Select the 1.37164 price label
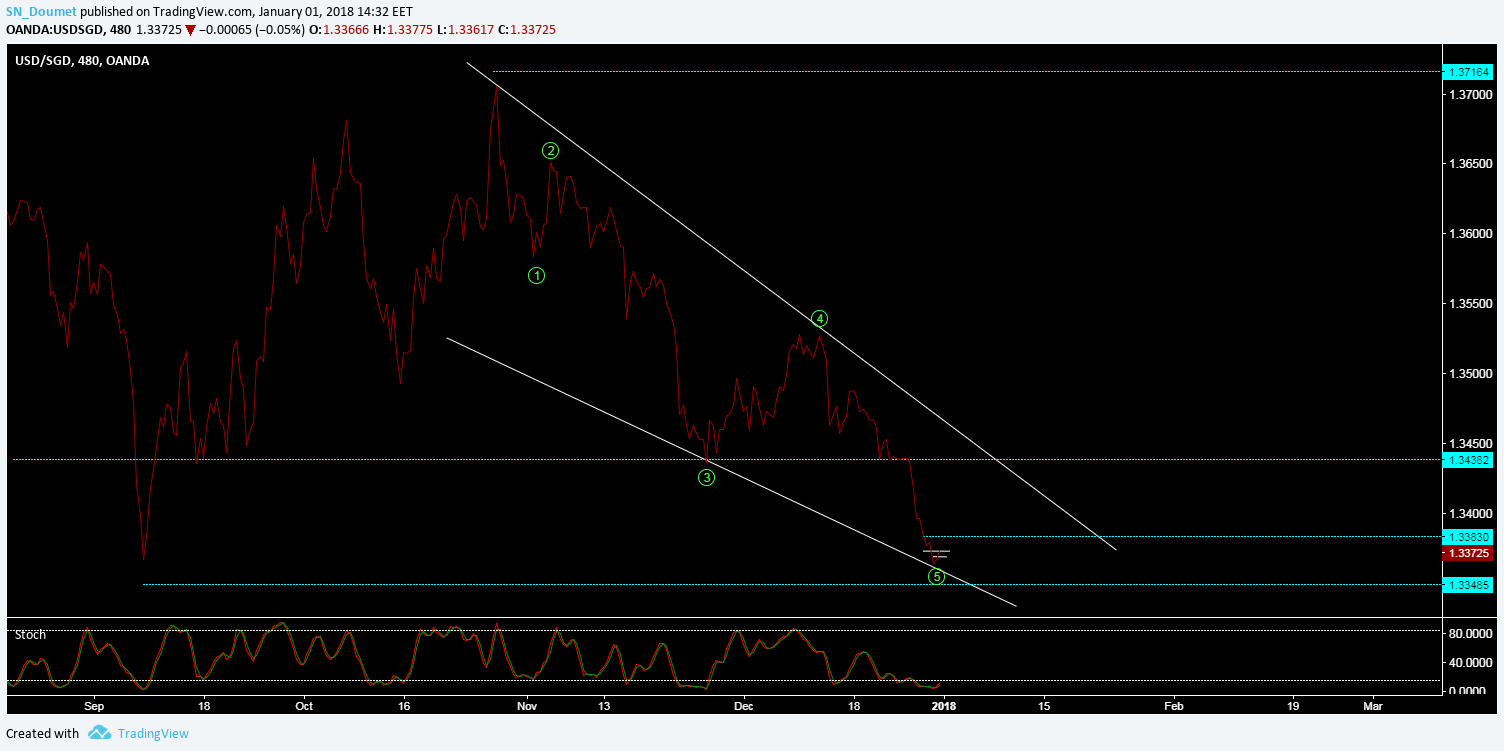1504x751 pixels. click(x=1469, y=72)
